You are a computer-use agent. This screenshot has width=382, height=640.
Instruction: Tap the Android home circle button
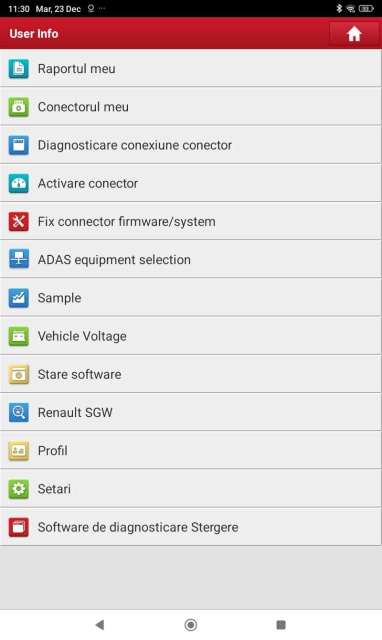pyautogui.click(x=191, y=624)
